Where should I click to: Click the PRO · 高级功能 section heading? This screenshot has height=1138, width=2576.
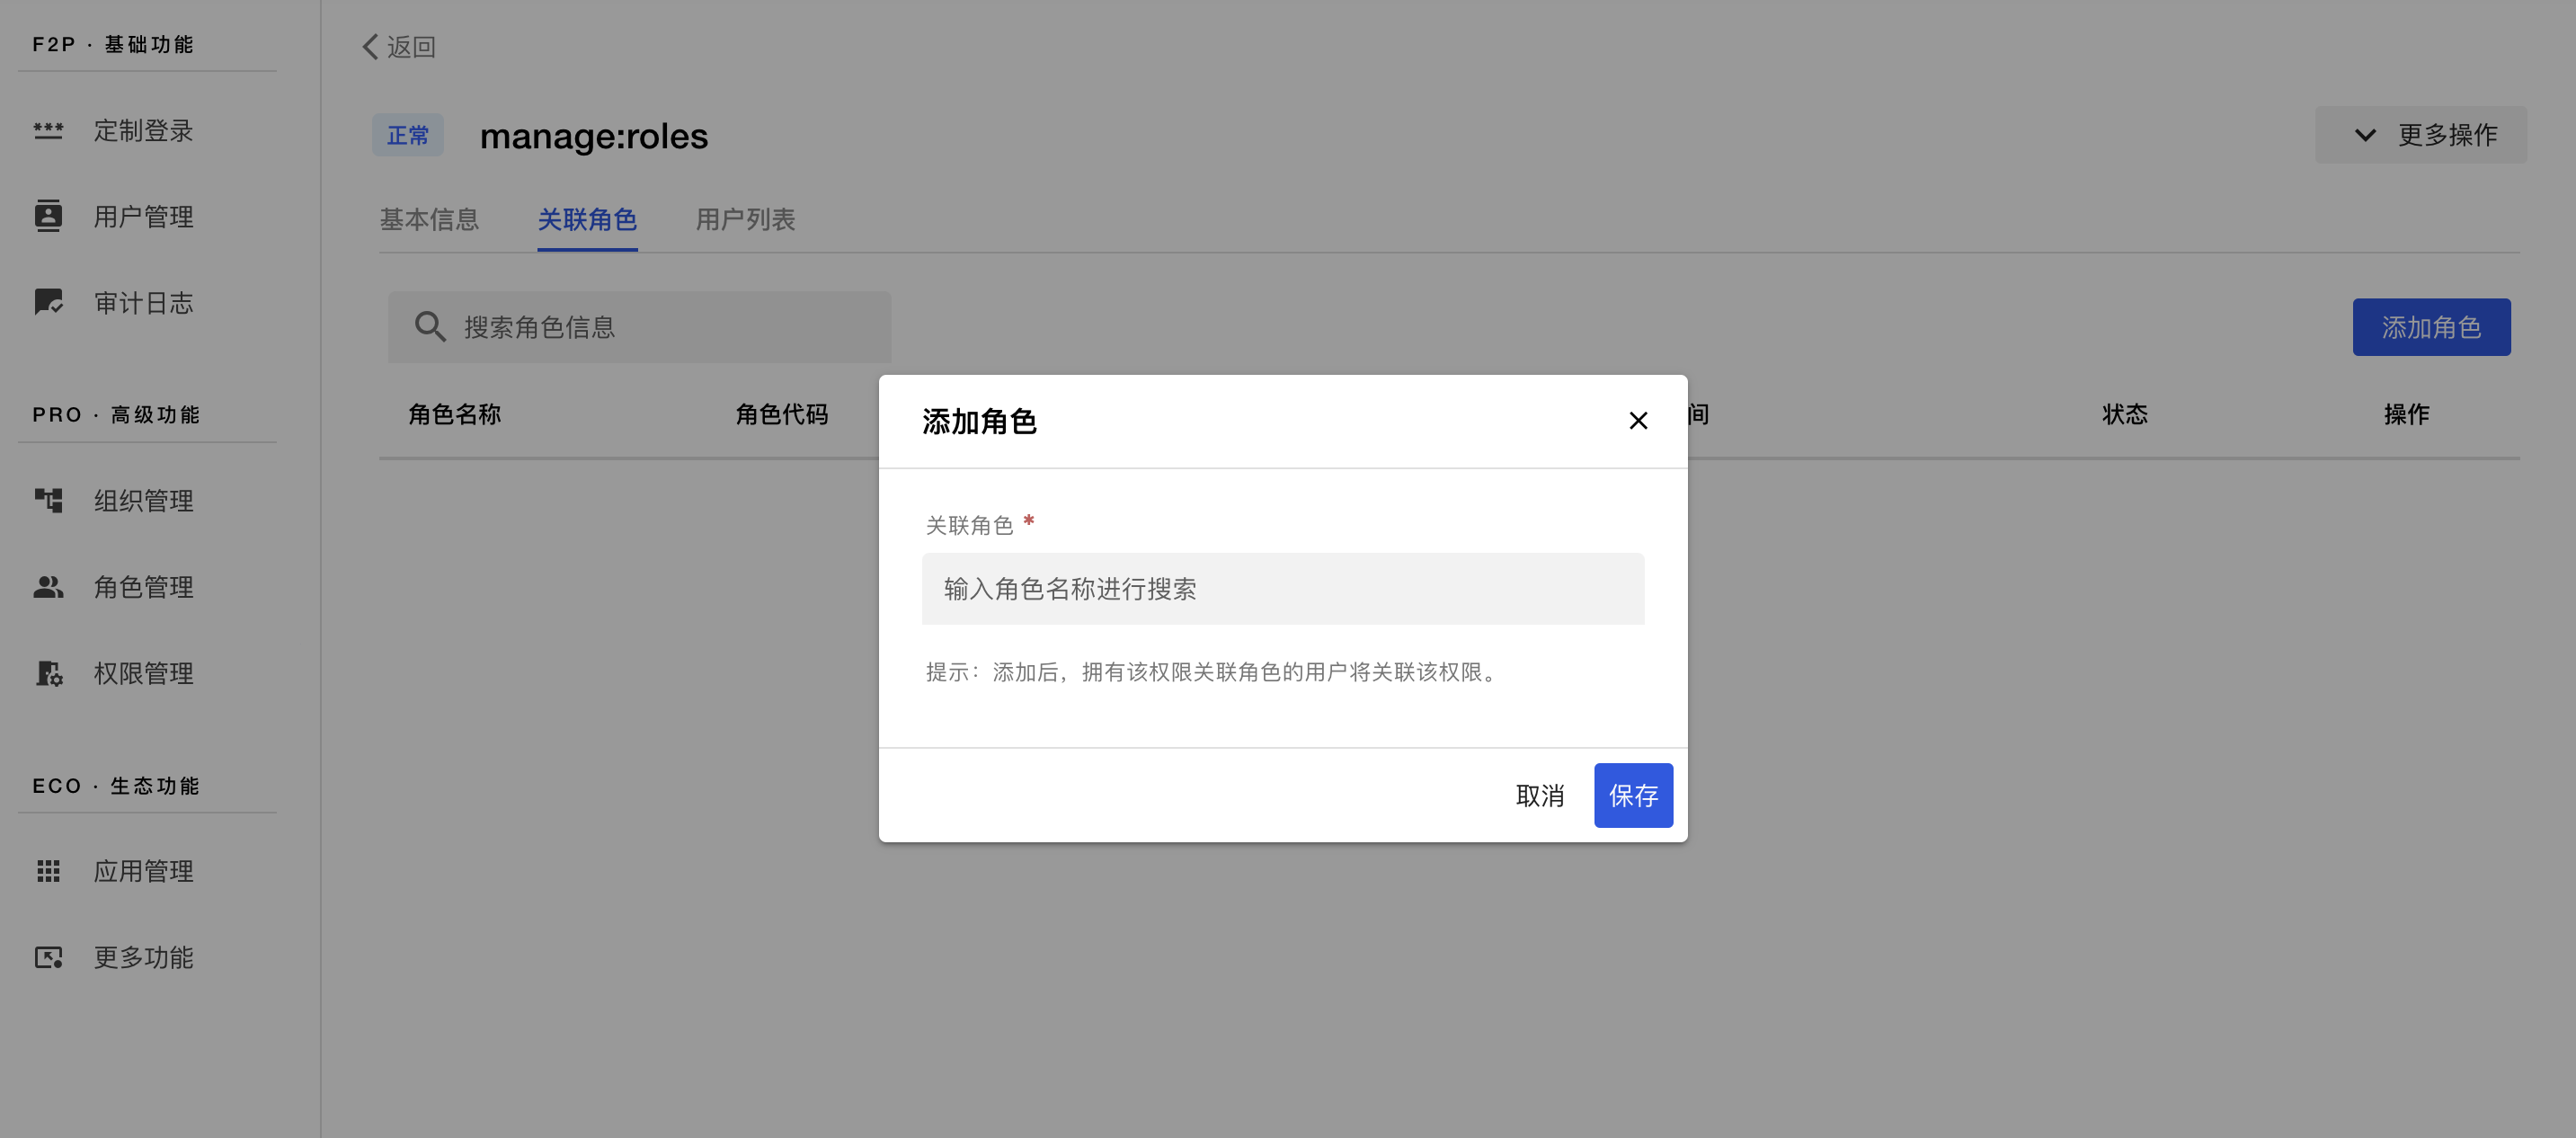116,414
